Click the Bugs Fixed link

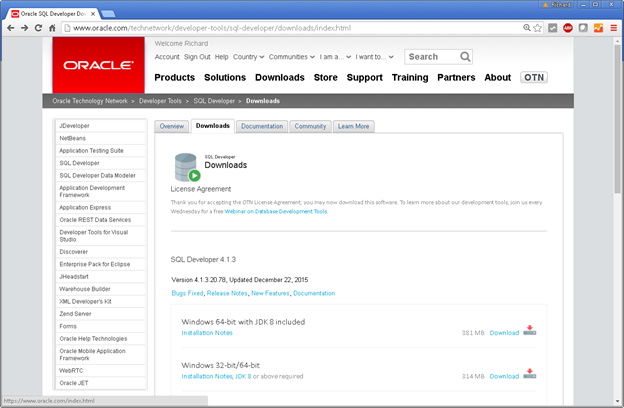[187, 293]
